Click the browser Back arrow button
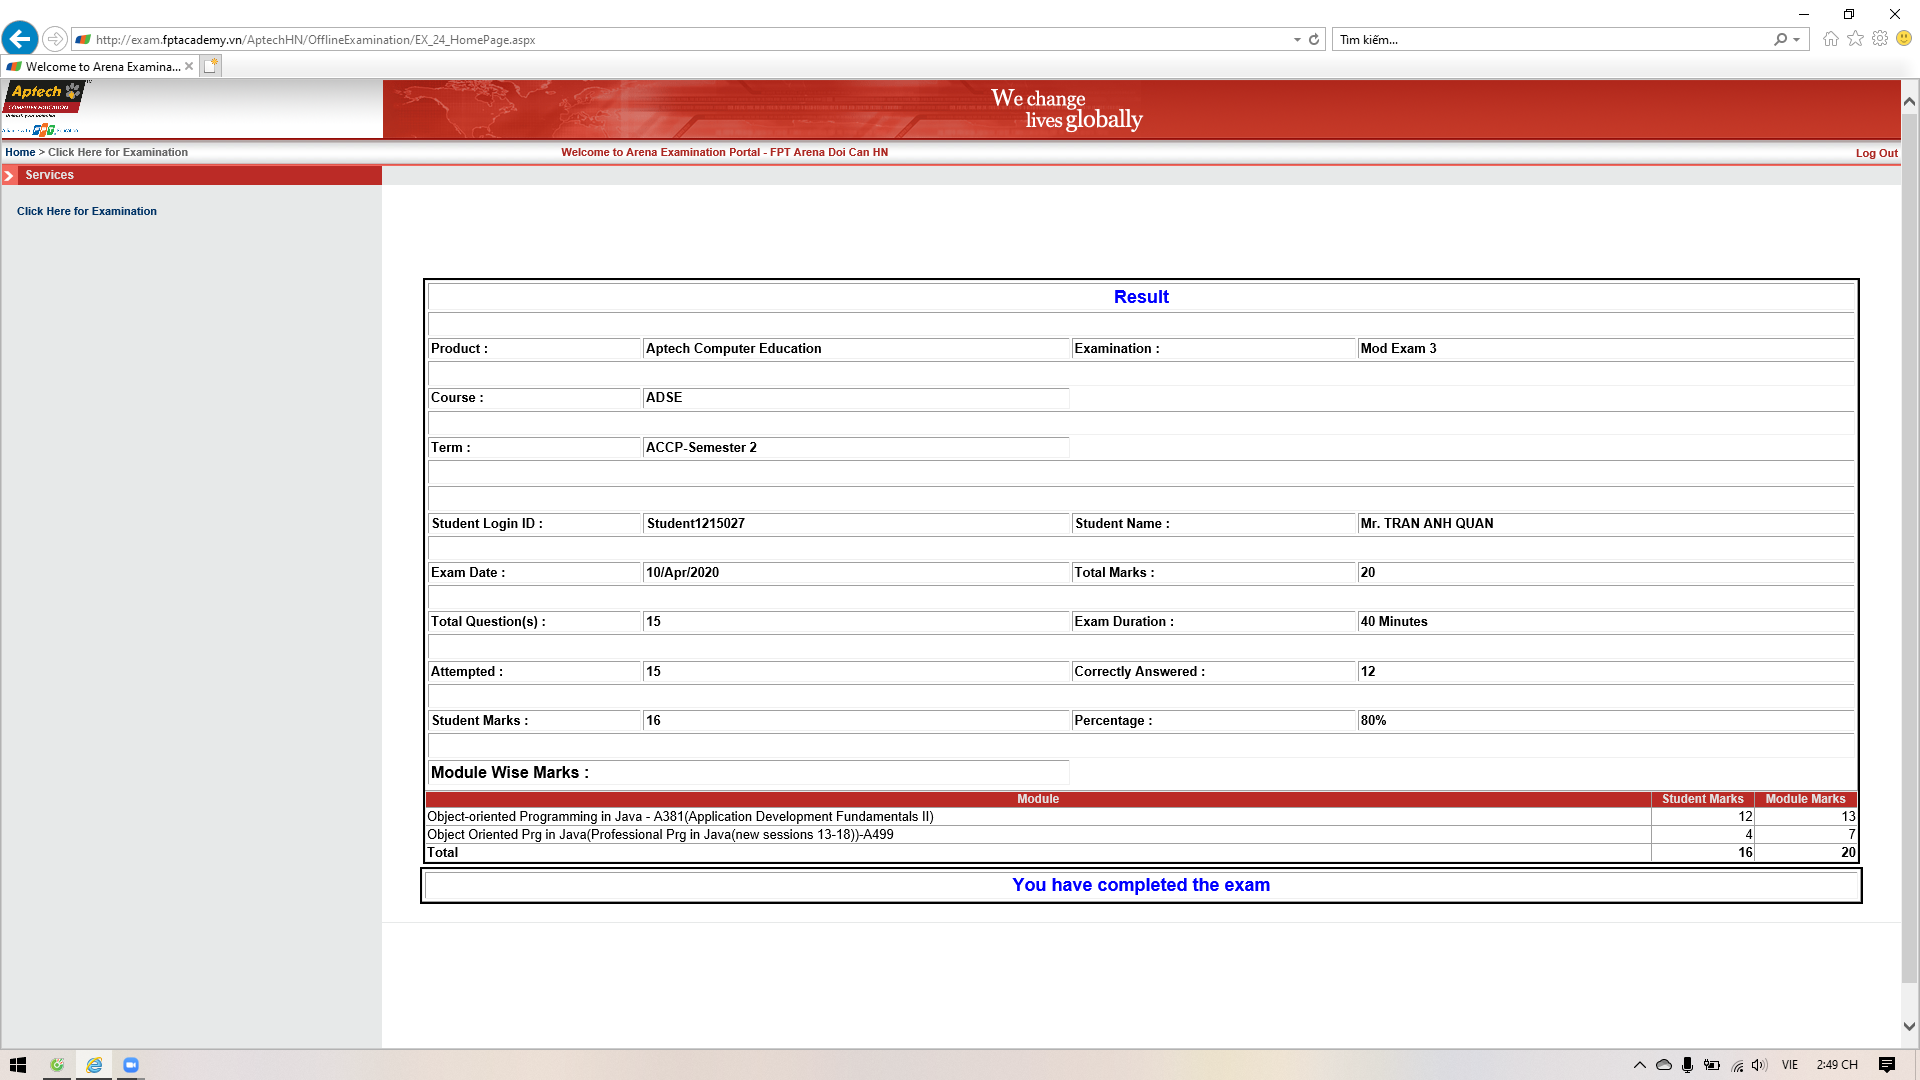 tap(20, 39)
